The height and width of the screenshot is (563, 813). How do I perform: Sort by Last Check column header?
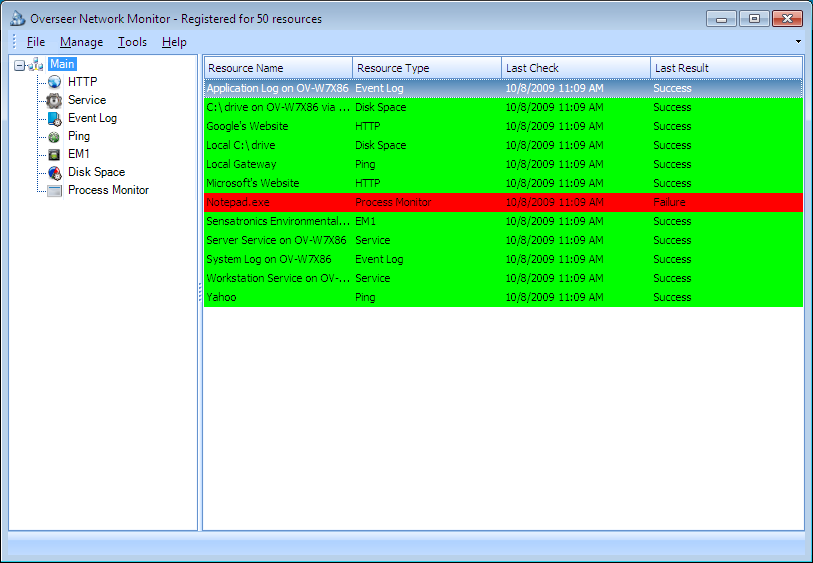(x=576, y=68)
